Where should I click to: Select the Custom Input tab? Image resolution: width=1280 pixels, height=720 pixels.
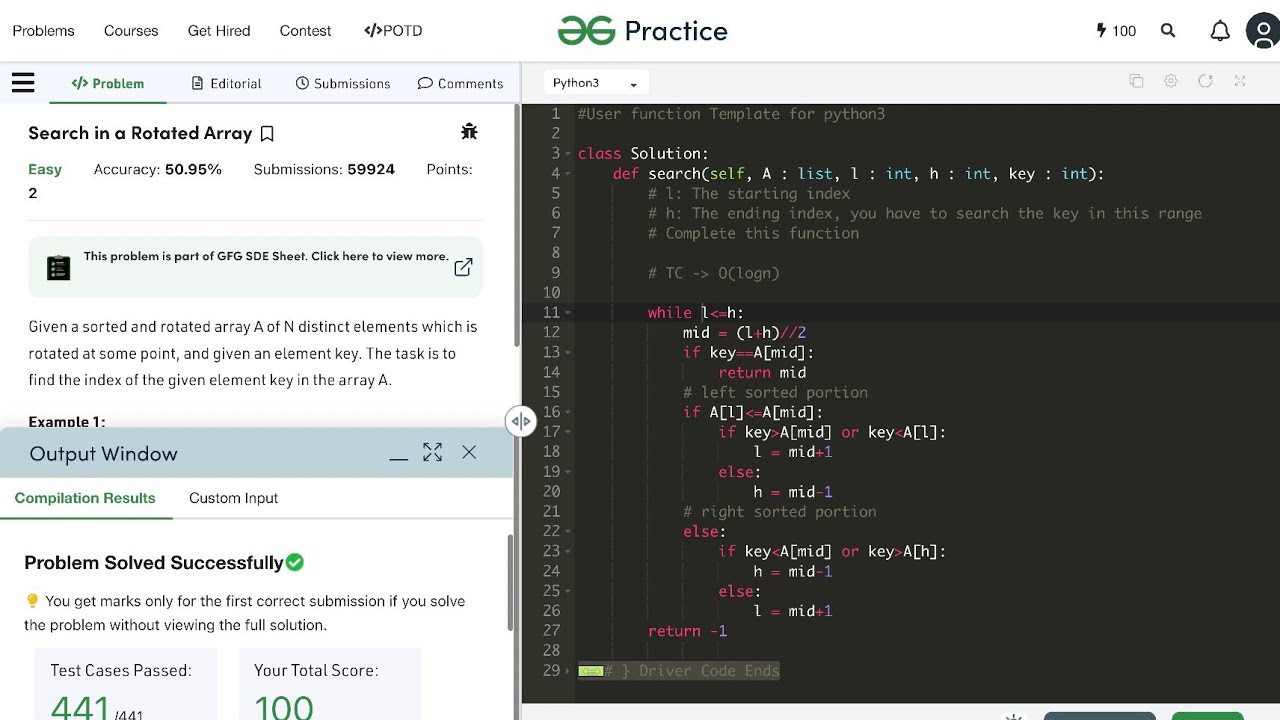[x=233, y=498]
